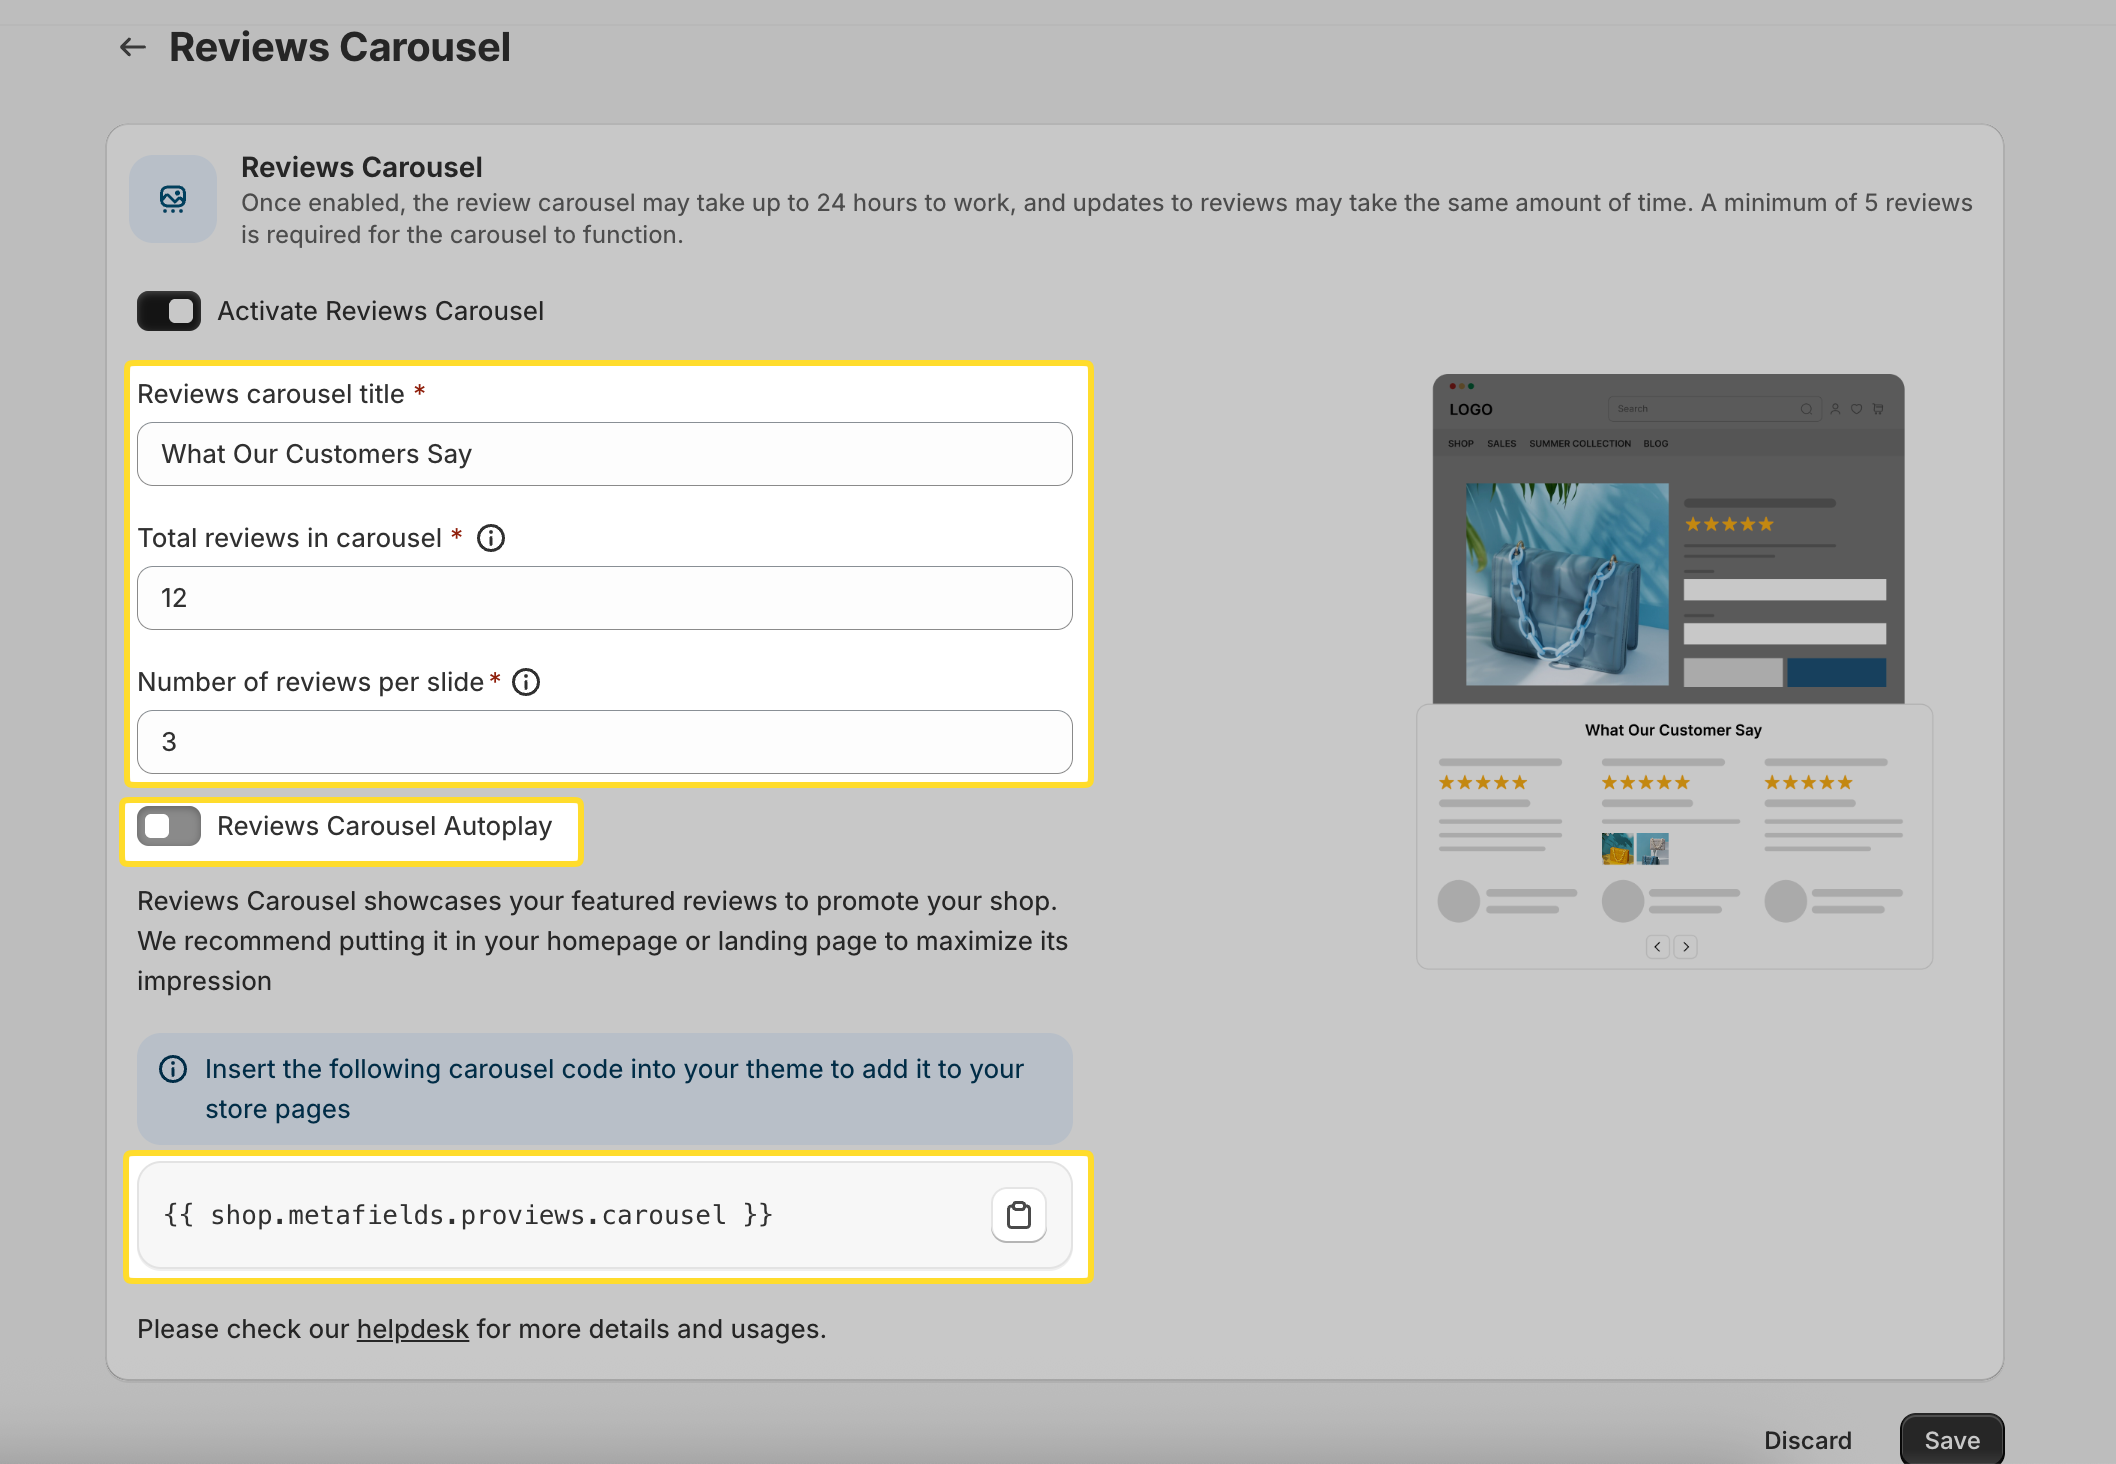Click the cart icon in the store preview
Screen dimensions: 2116x1464
[x=1879, y=409]
